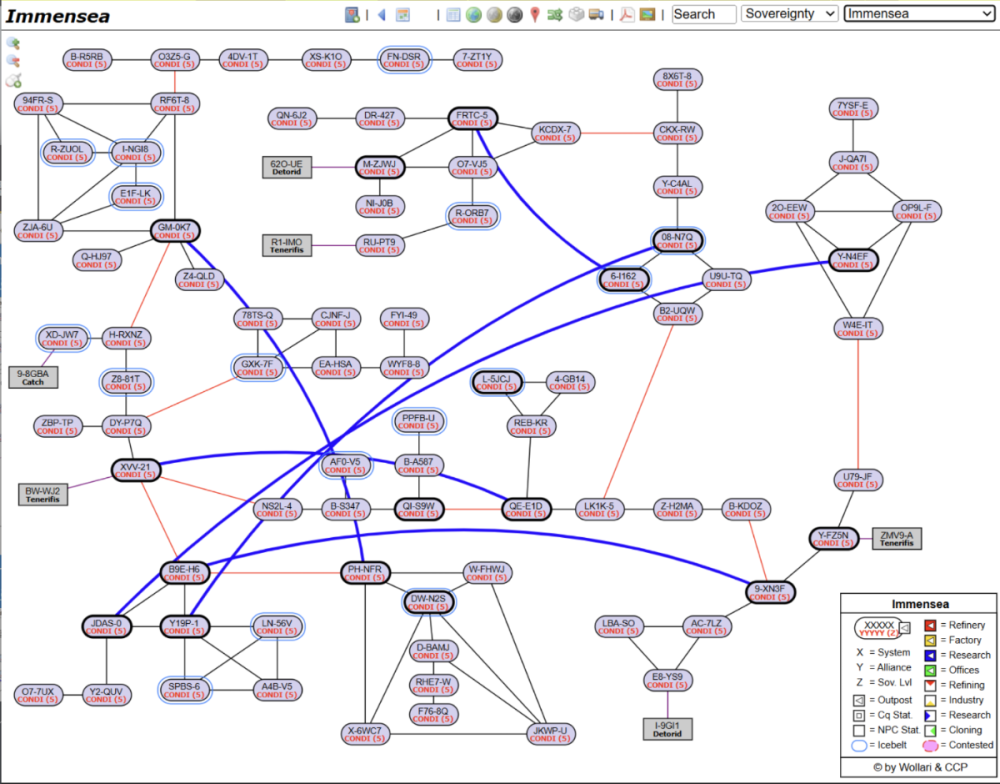Open the Sovereignty dropdown

pyautogui.click(x=790, y=14)
